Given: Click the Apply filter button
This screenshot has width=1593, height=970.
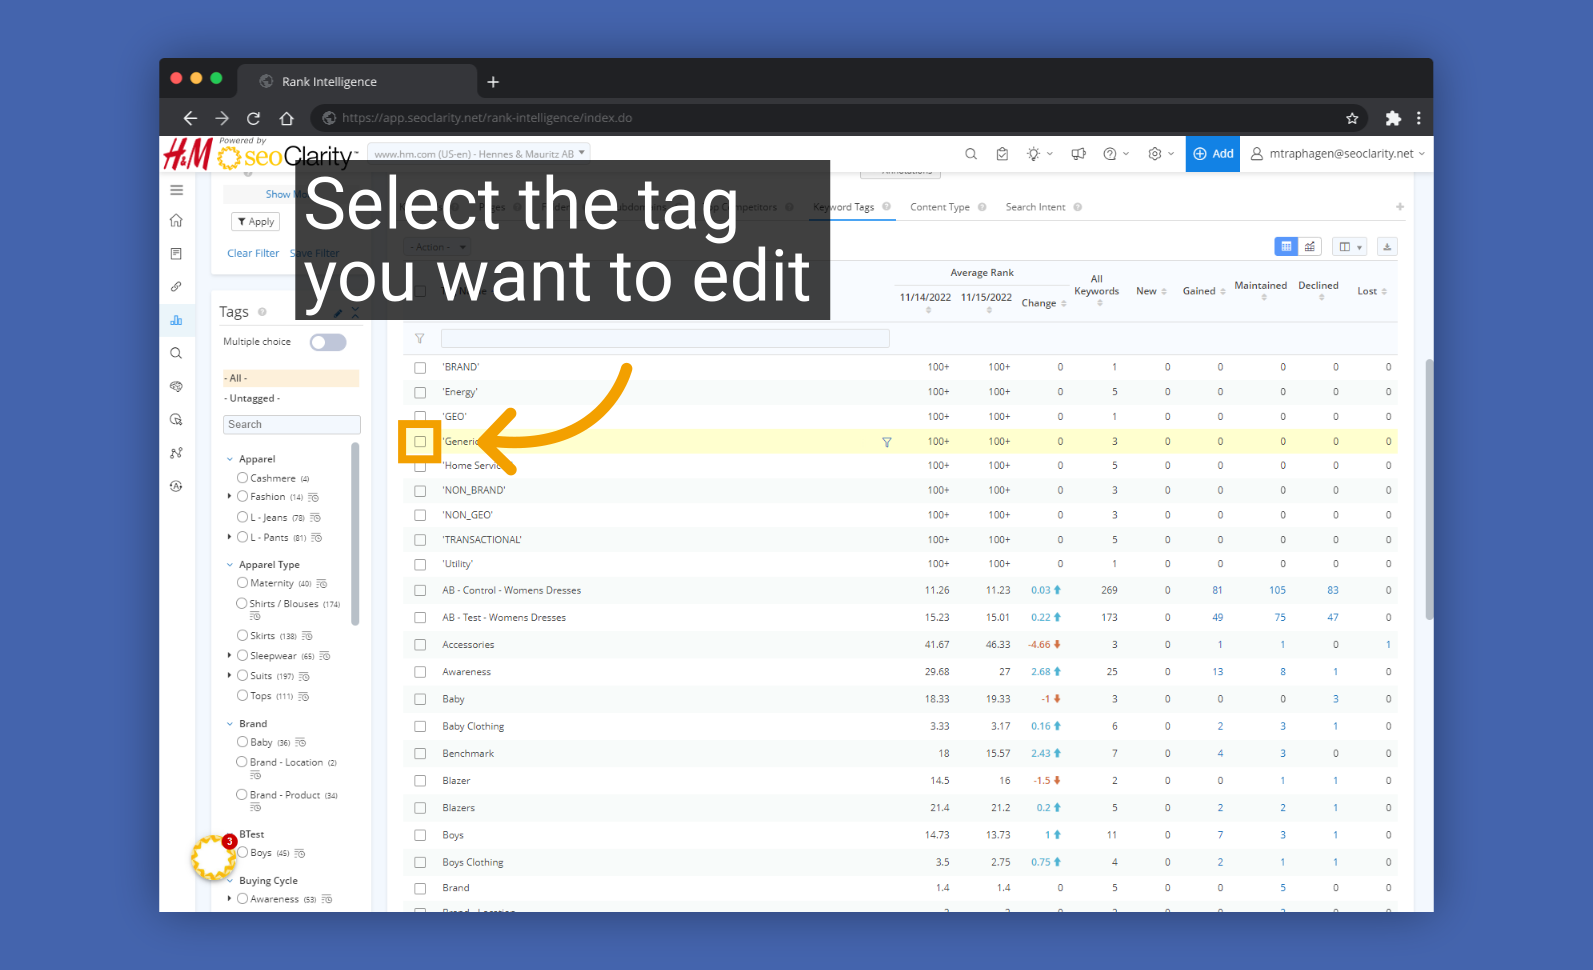Looking at the screenshot, I should 256,222.
